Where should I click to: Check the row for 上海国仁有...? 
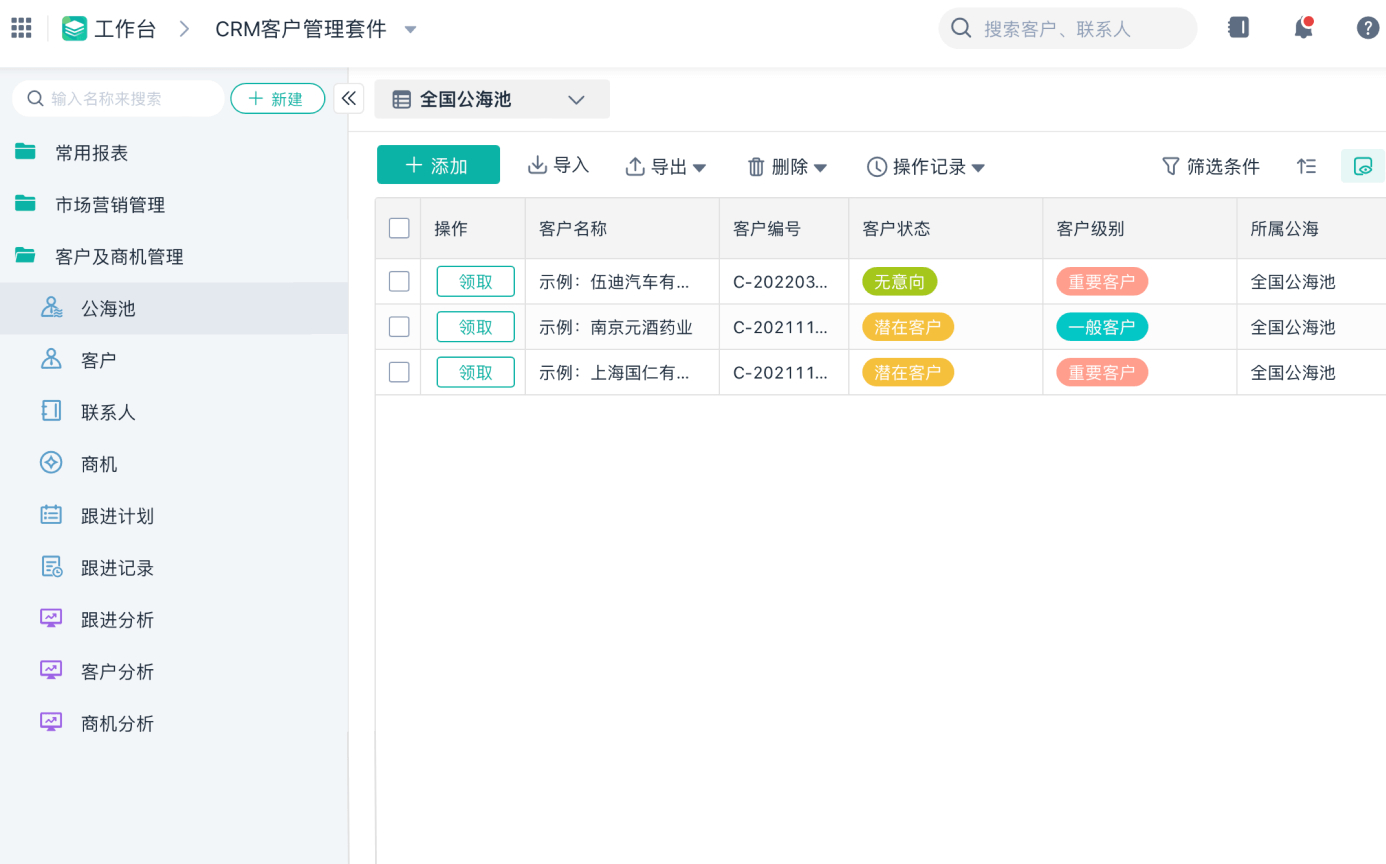[x=399, y=372]
